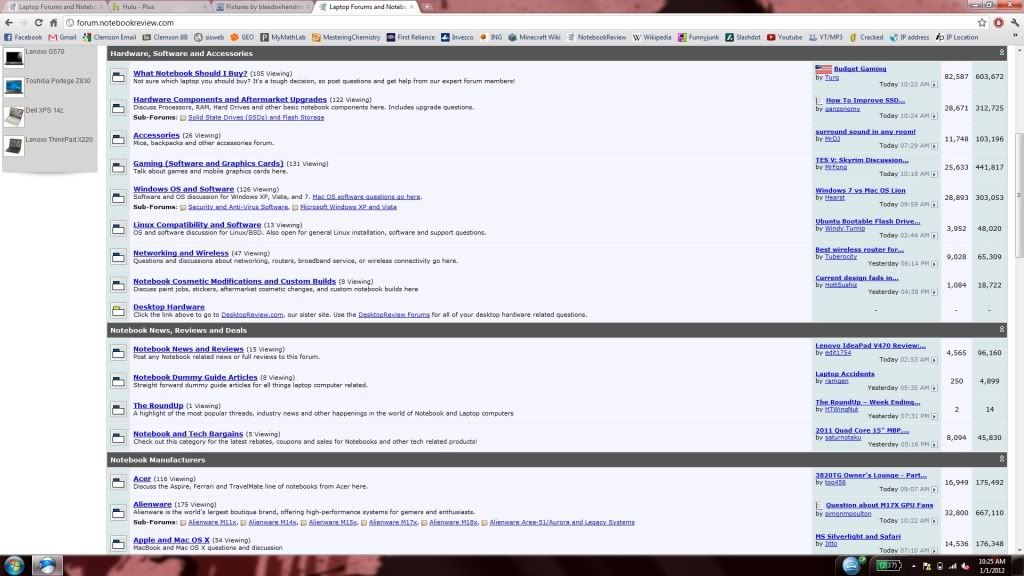1024x576 pixels.
Task: Switch to the Pictures by bleedwhensh tab
Action: click(x=261, y=7)
